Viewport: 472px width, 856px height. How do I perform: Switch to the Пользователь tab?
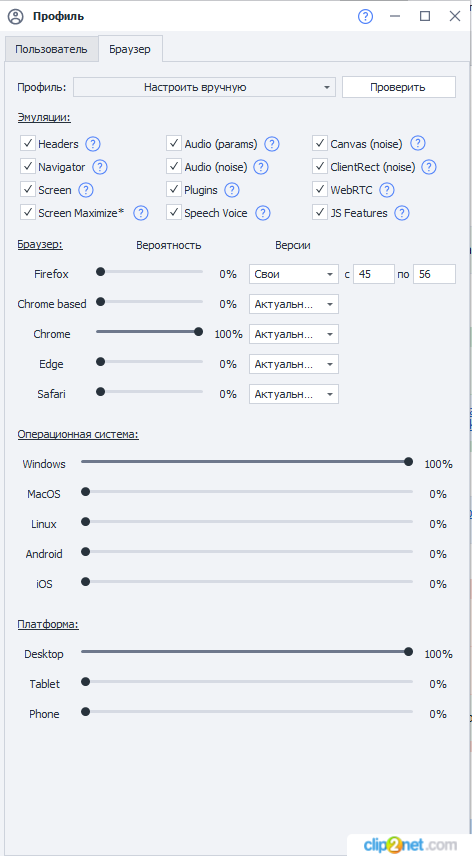[51, 49]
